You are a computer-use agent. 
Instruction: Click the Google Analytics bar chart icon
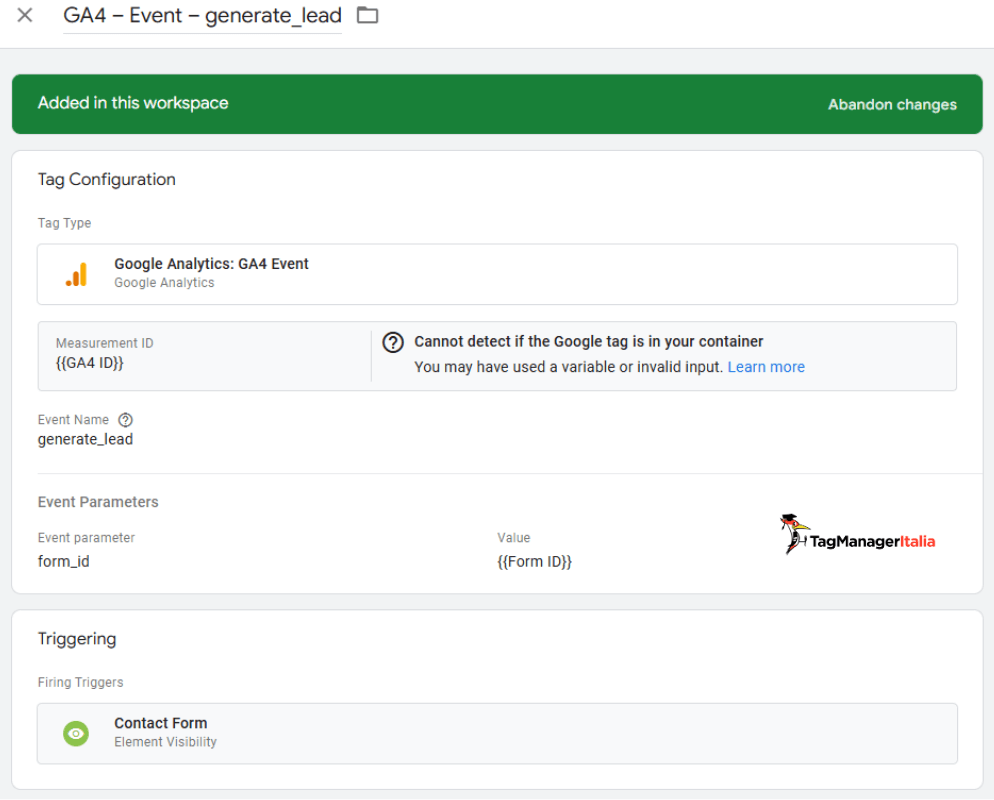[76, 274]
